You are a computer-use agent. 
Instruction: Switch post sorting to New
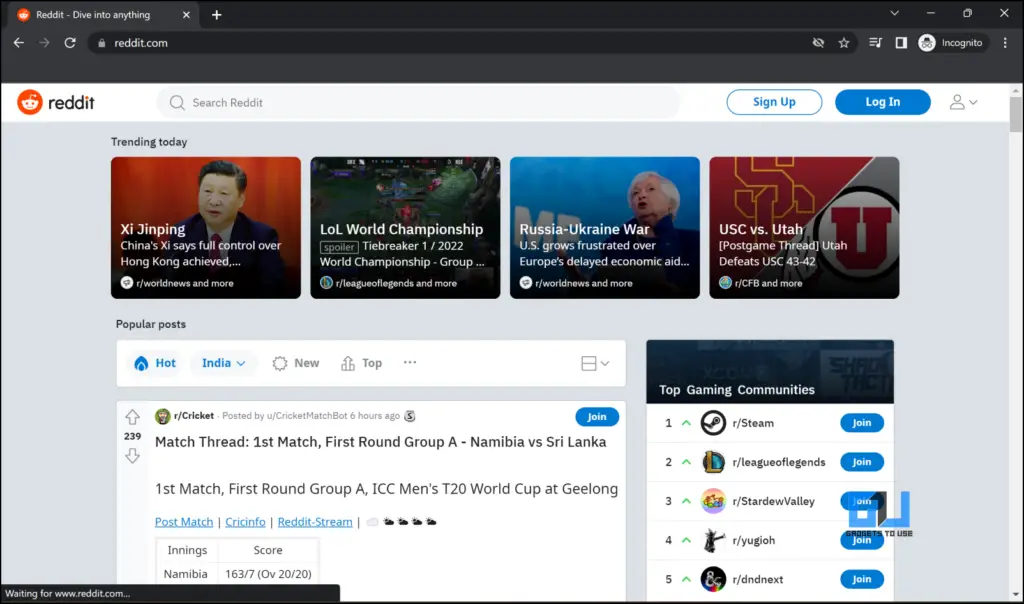[295, 363]
